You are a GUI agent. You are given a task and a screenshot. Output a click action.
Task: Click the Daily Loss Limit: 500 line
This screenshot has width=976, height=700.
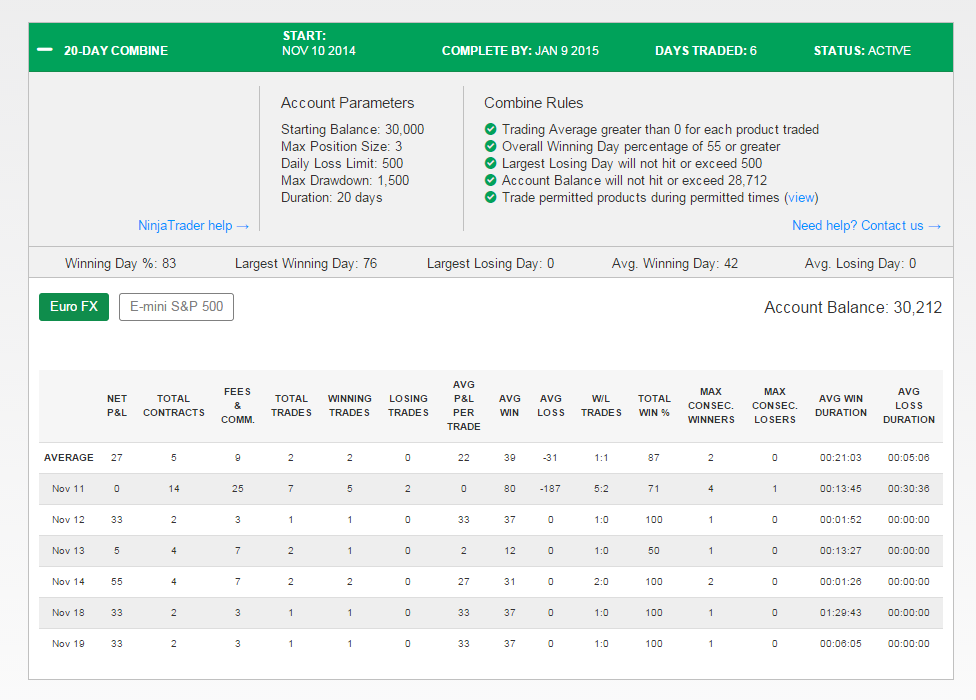coord(342,163)
